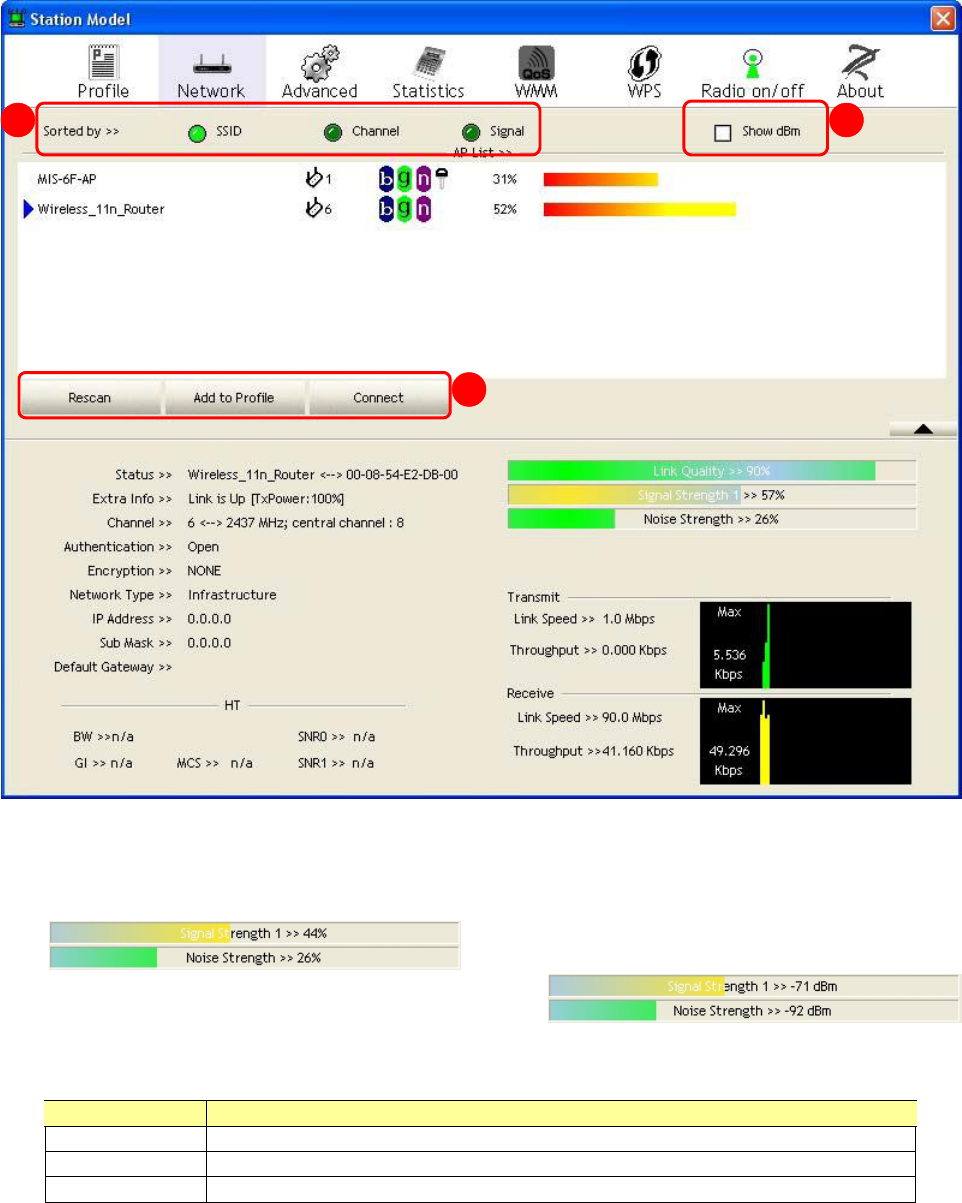Sort AP list by Channel

(334, 132)
